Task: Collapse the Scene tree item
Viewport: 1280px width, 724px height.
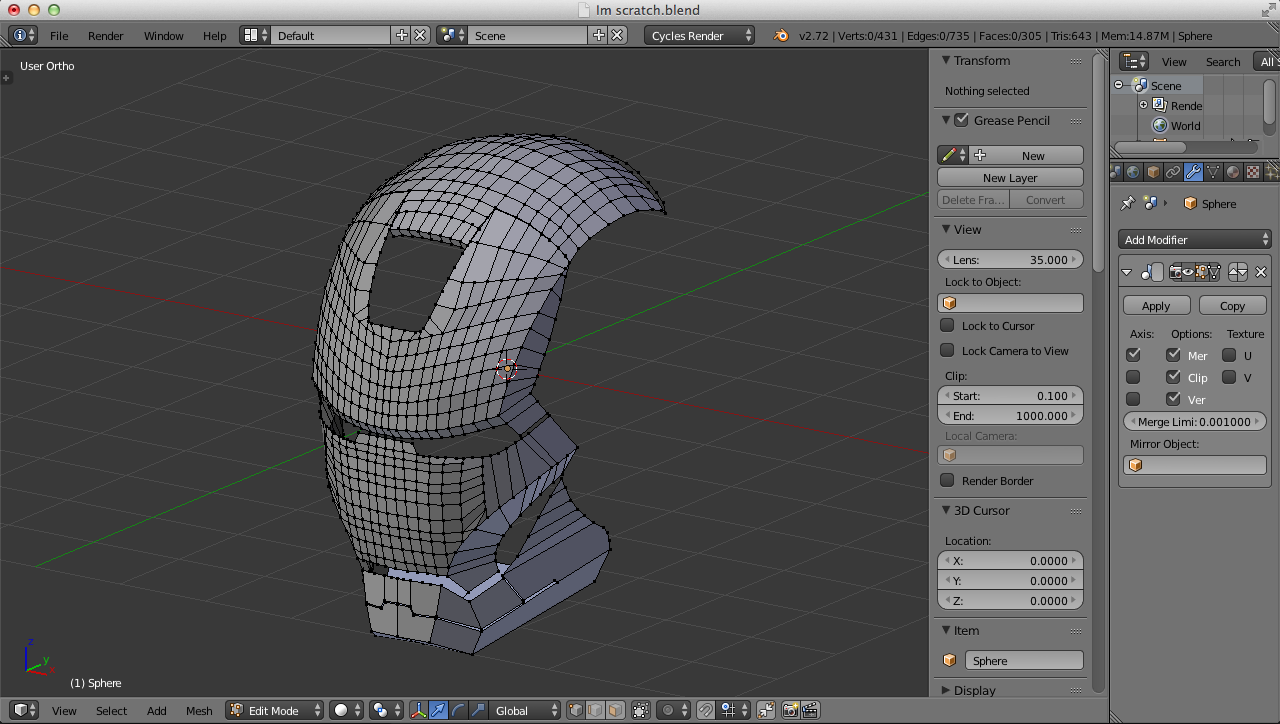Action: click(1119, 85)
